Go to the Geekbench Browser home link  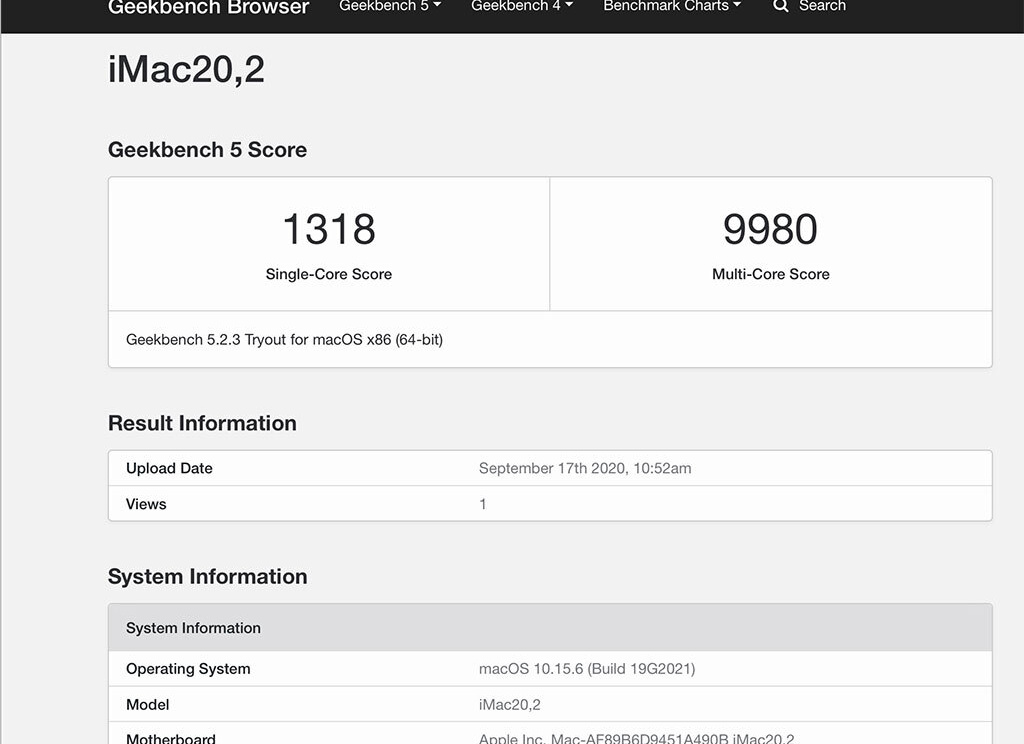coord(208,8)
